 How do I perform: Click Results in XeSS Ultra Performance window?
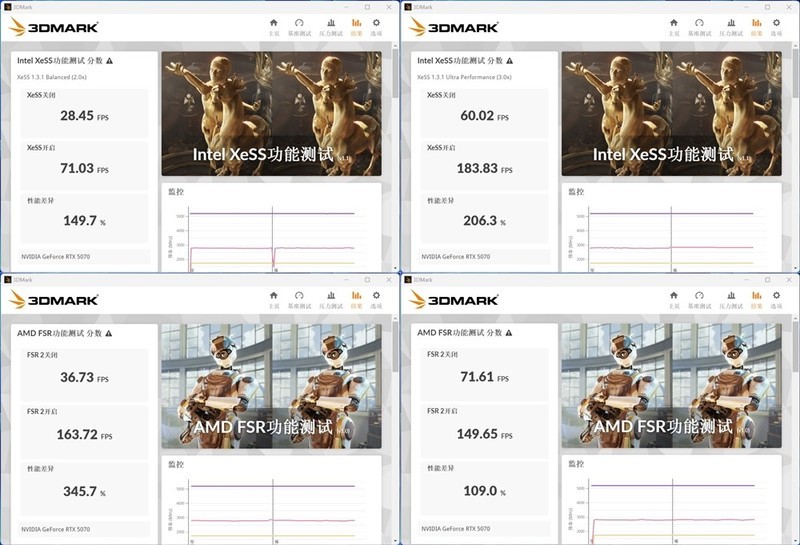pyautogui.click(x=757, y=23)
